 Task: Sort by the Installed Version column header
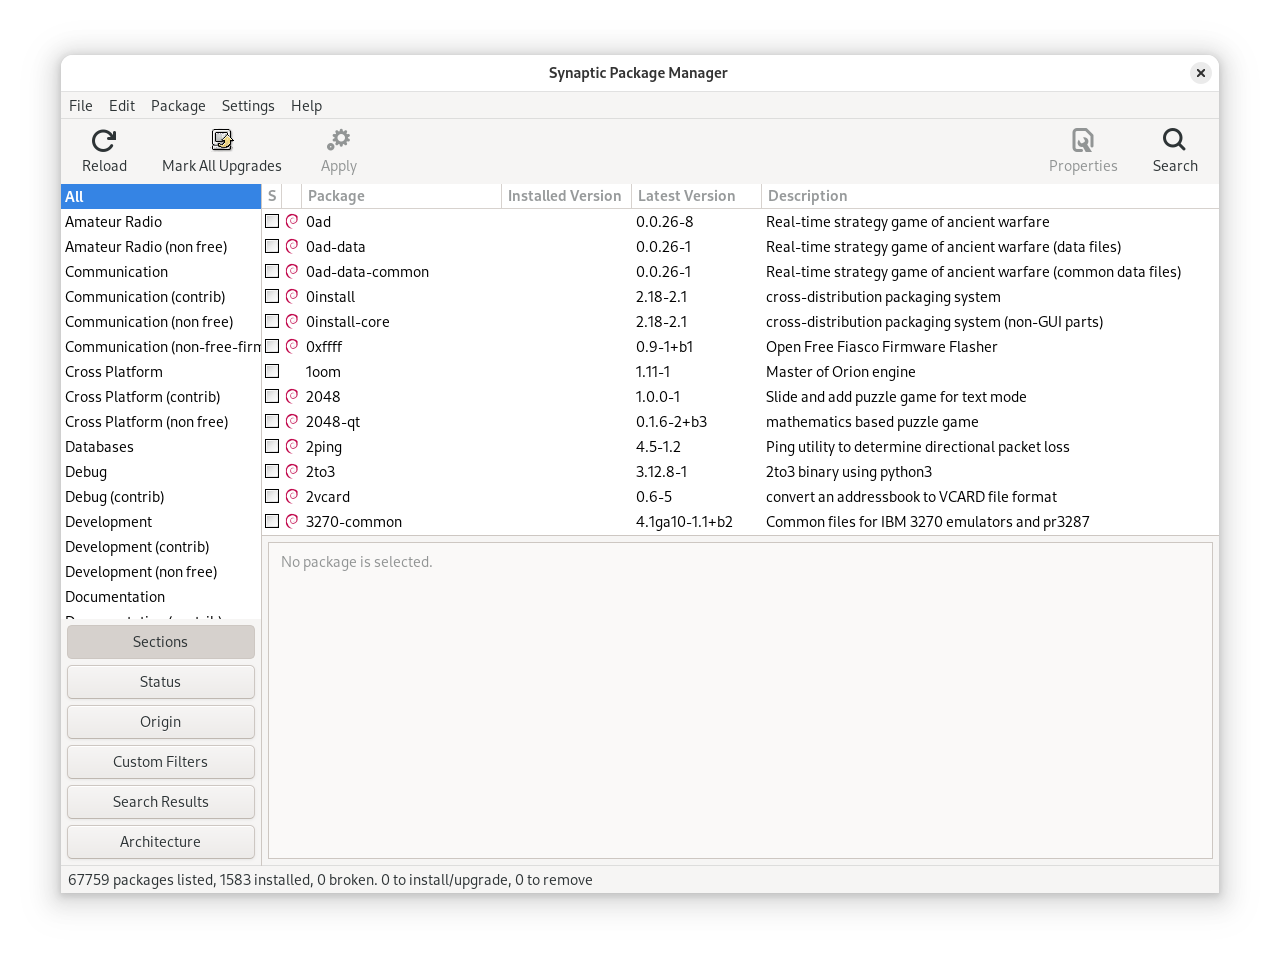click(565, 196)
